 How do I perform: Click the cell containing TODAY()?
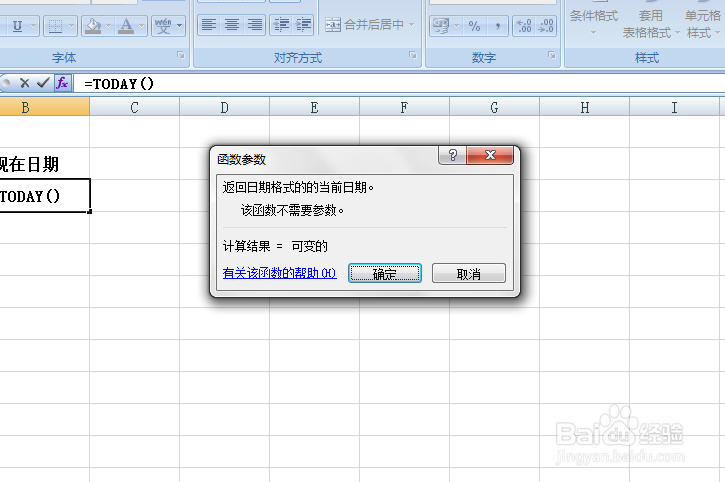44,196
